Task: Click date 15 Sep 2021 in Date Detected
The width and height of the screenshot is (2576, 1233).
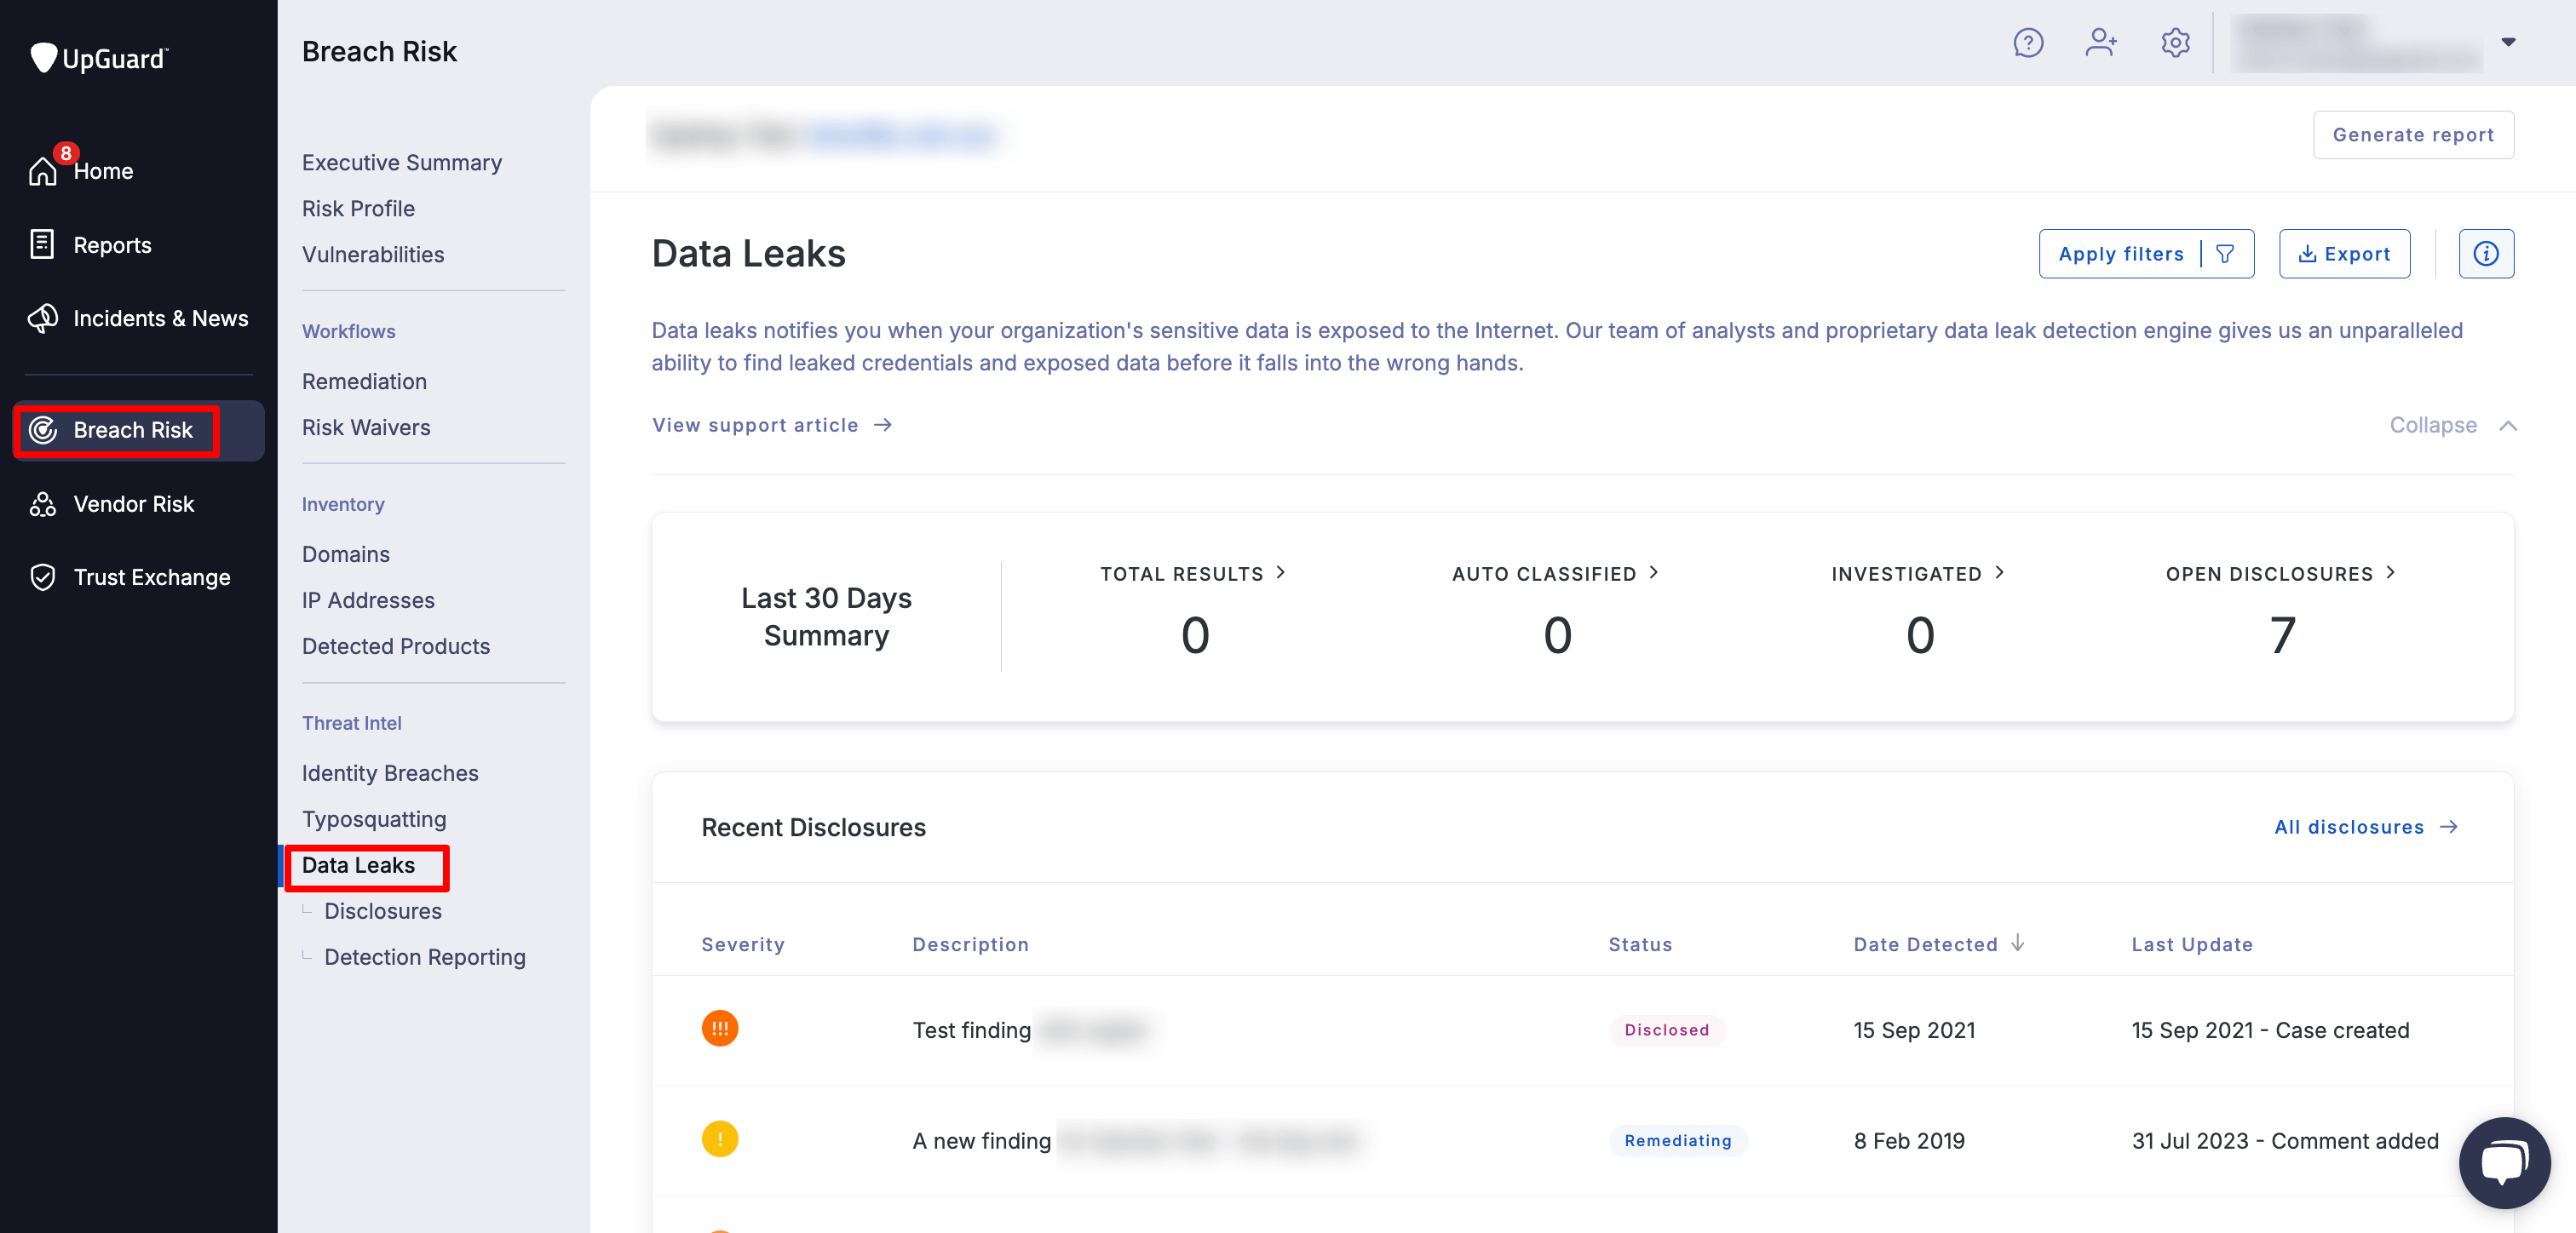Action: (1914, 1030)
